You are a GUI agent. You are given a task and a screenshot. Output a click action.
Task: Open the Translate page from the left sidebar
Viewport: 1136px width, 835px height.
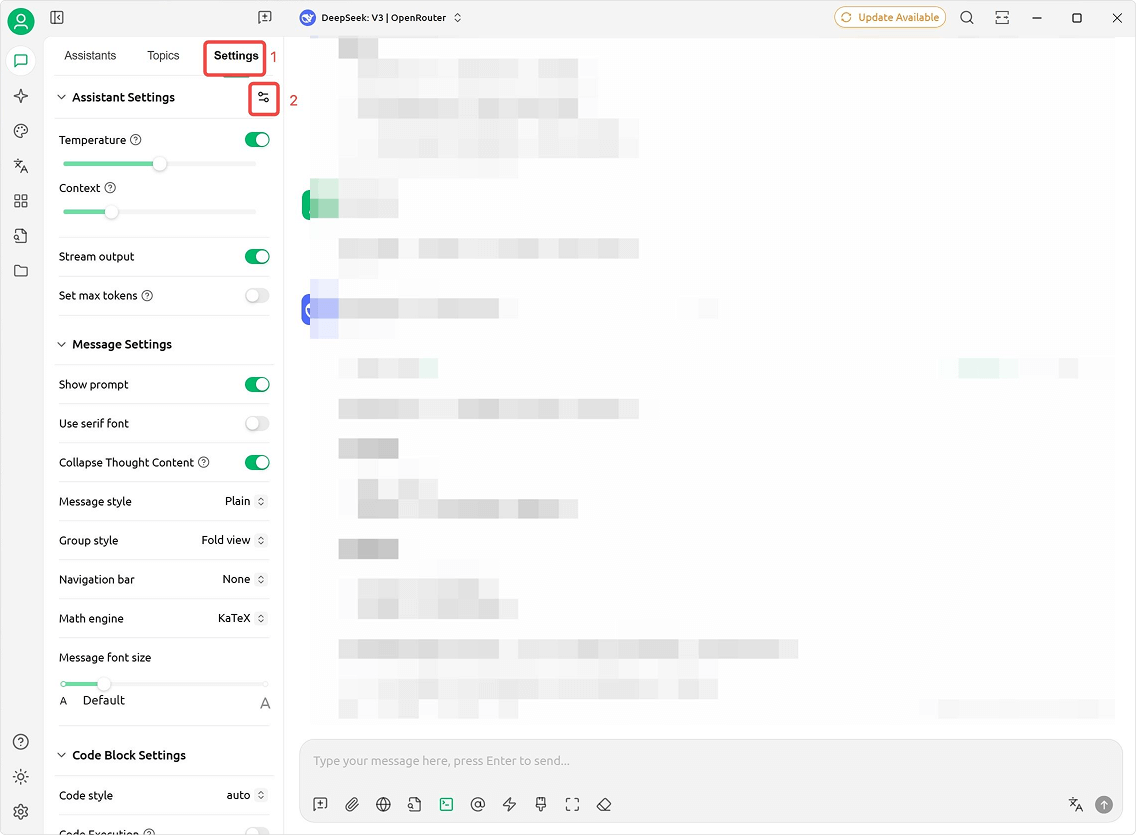(21, 166)
